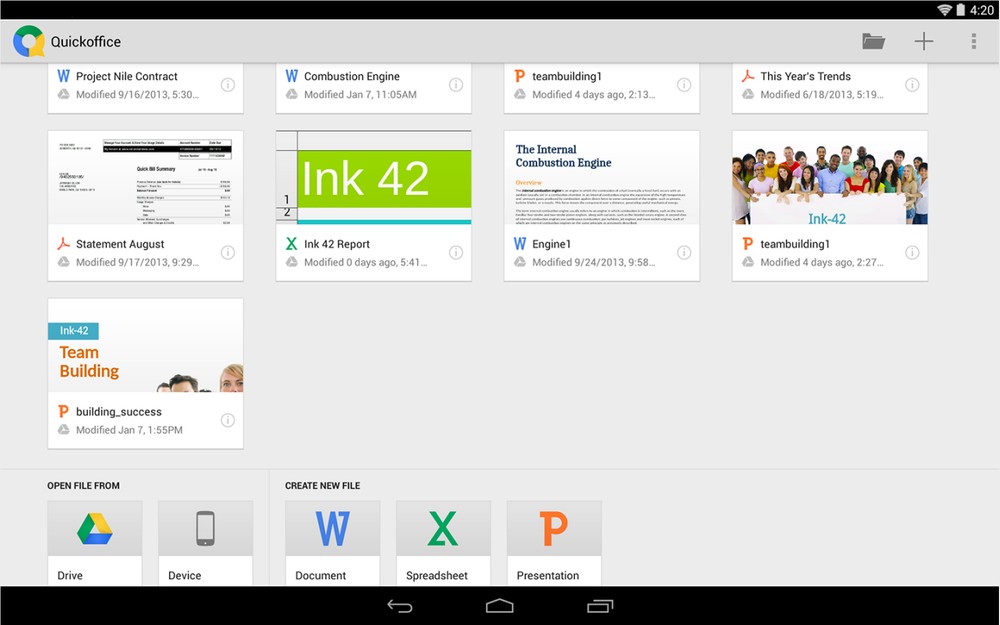Tap the Android recent apps button

click(x=599, y=606)
